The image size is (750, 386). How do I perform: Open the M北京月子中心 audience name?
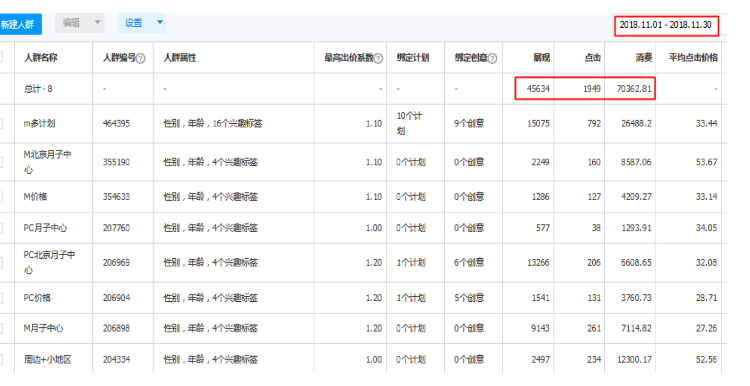(x=47, y=162)
